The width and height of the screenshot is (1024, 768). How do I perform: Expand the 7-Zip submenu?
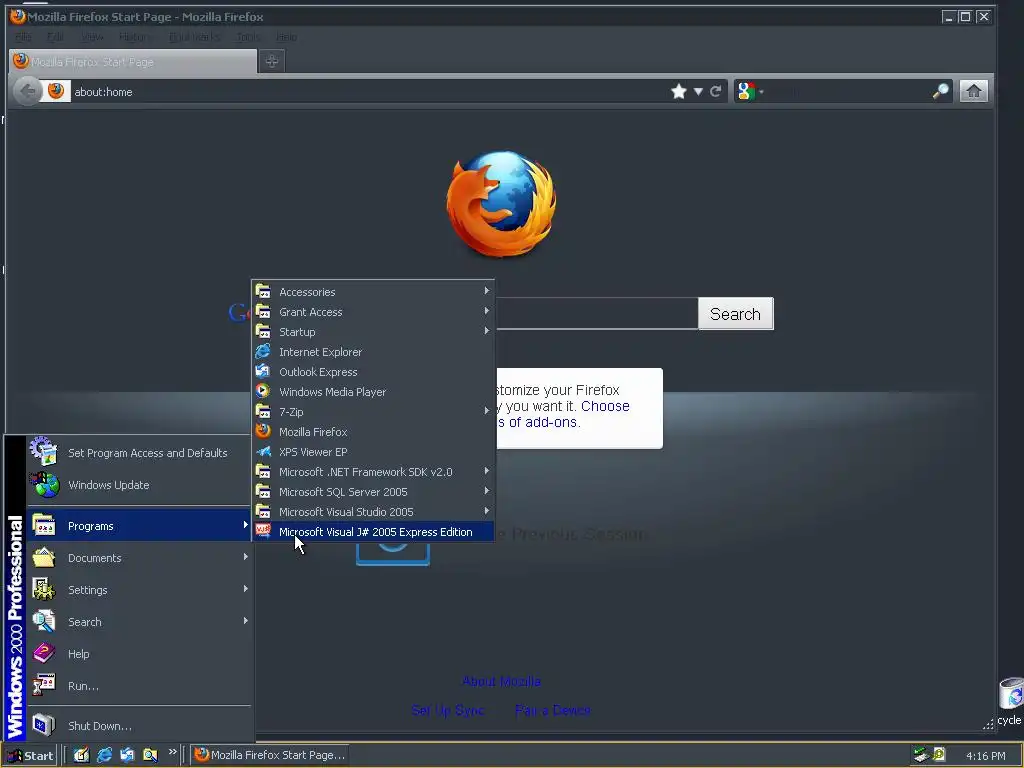coord(373,412)
